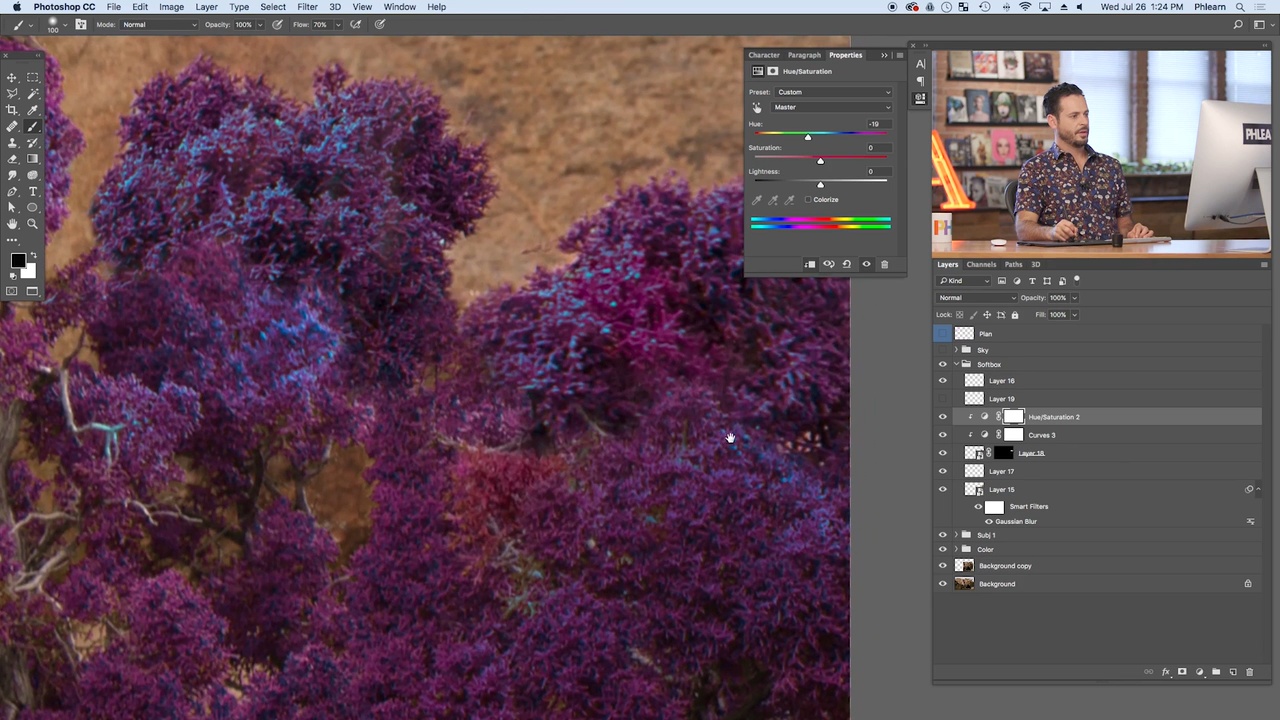Select the Lasso tool
This screenshot has height=720, width=1280.
pyautogui.click(x=12, y=94)
